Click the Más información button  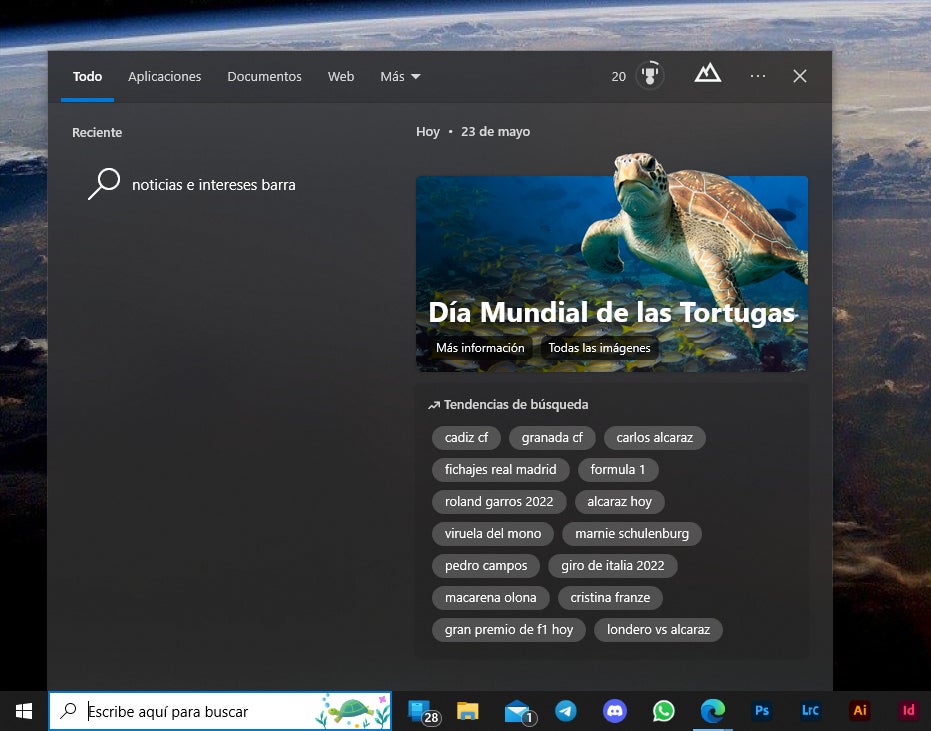(x=480, y=348)
